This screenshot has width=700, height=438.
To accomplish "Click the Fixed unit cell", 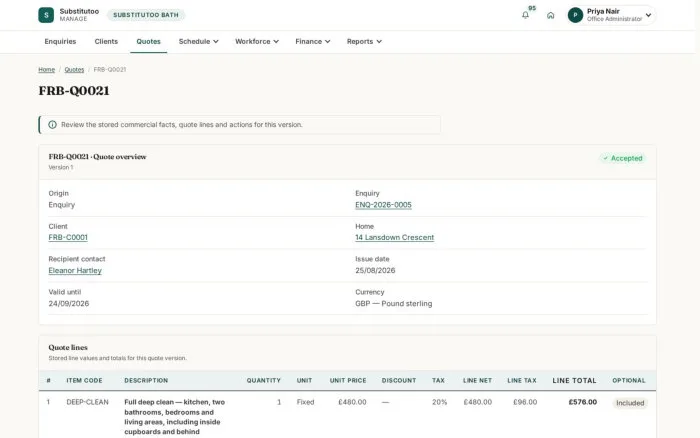I will pos(305,402).
